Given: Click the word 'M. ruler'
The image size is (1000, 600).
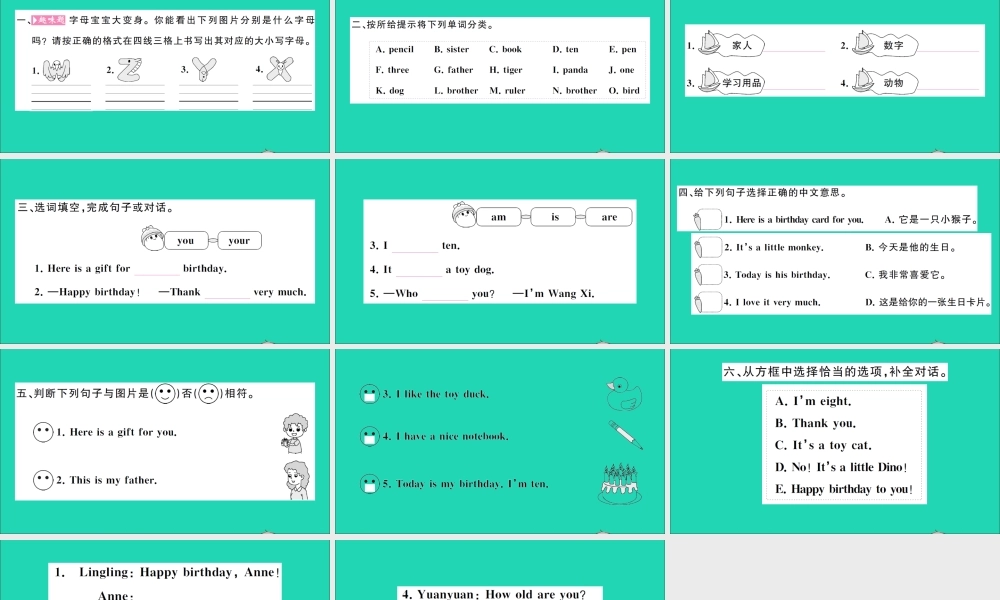Looking at the screenshot, I should [x=508, y=91].
